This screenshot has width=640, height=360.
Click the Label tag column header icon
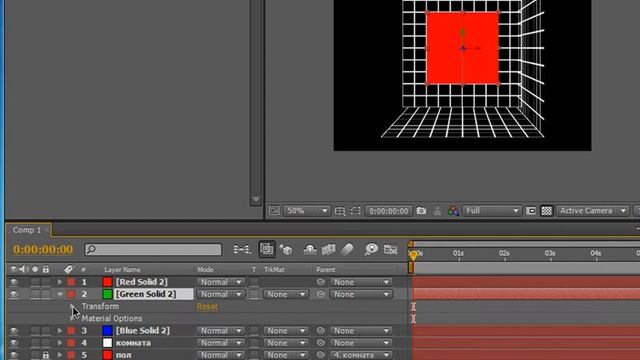pos(68,269)
